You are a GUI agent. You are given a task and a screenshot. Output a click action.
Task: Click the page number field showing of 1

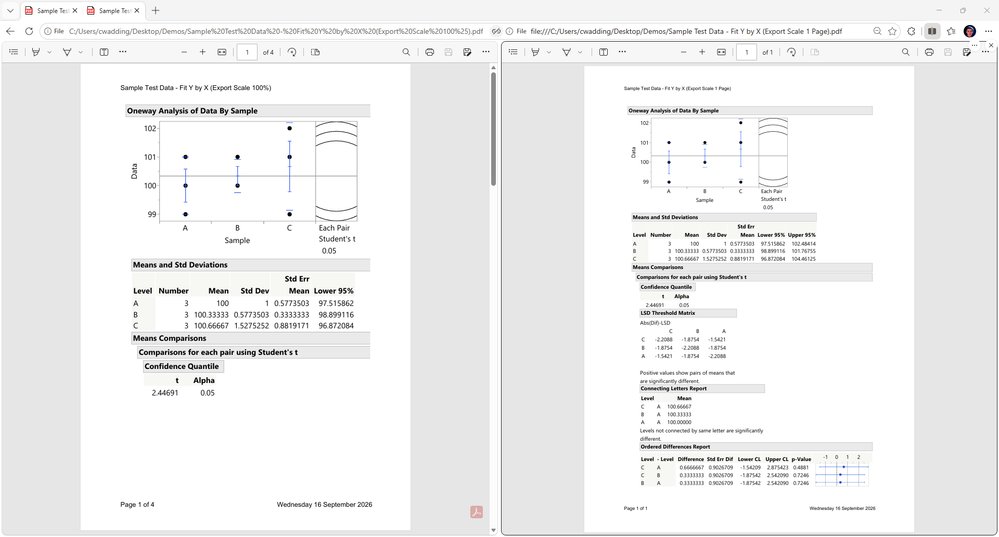747,52
